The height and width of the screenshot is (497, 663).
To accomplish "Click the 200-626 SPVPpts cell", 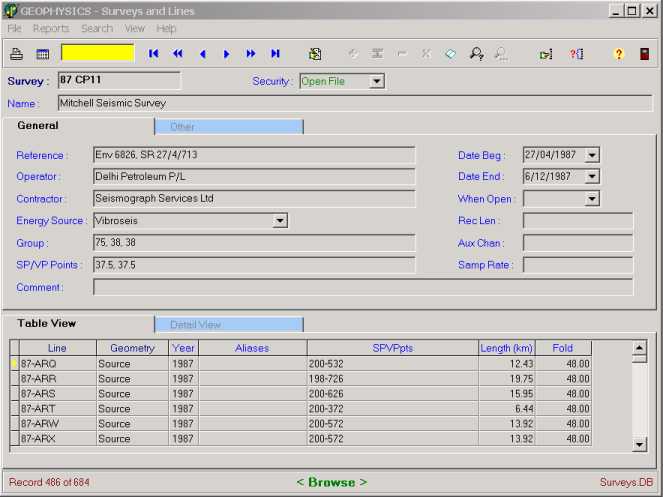I will tap(392, 394).
